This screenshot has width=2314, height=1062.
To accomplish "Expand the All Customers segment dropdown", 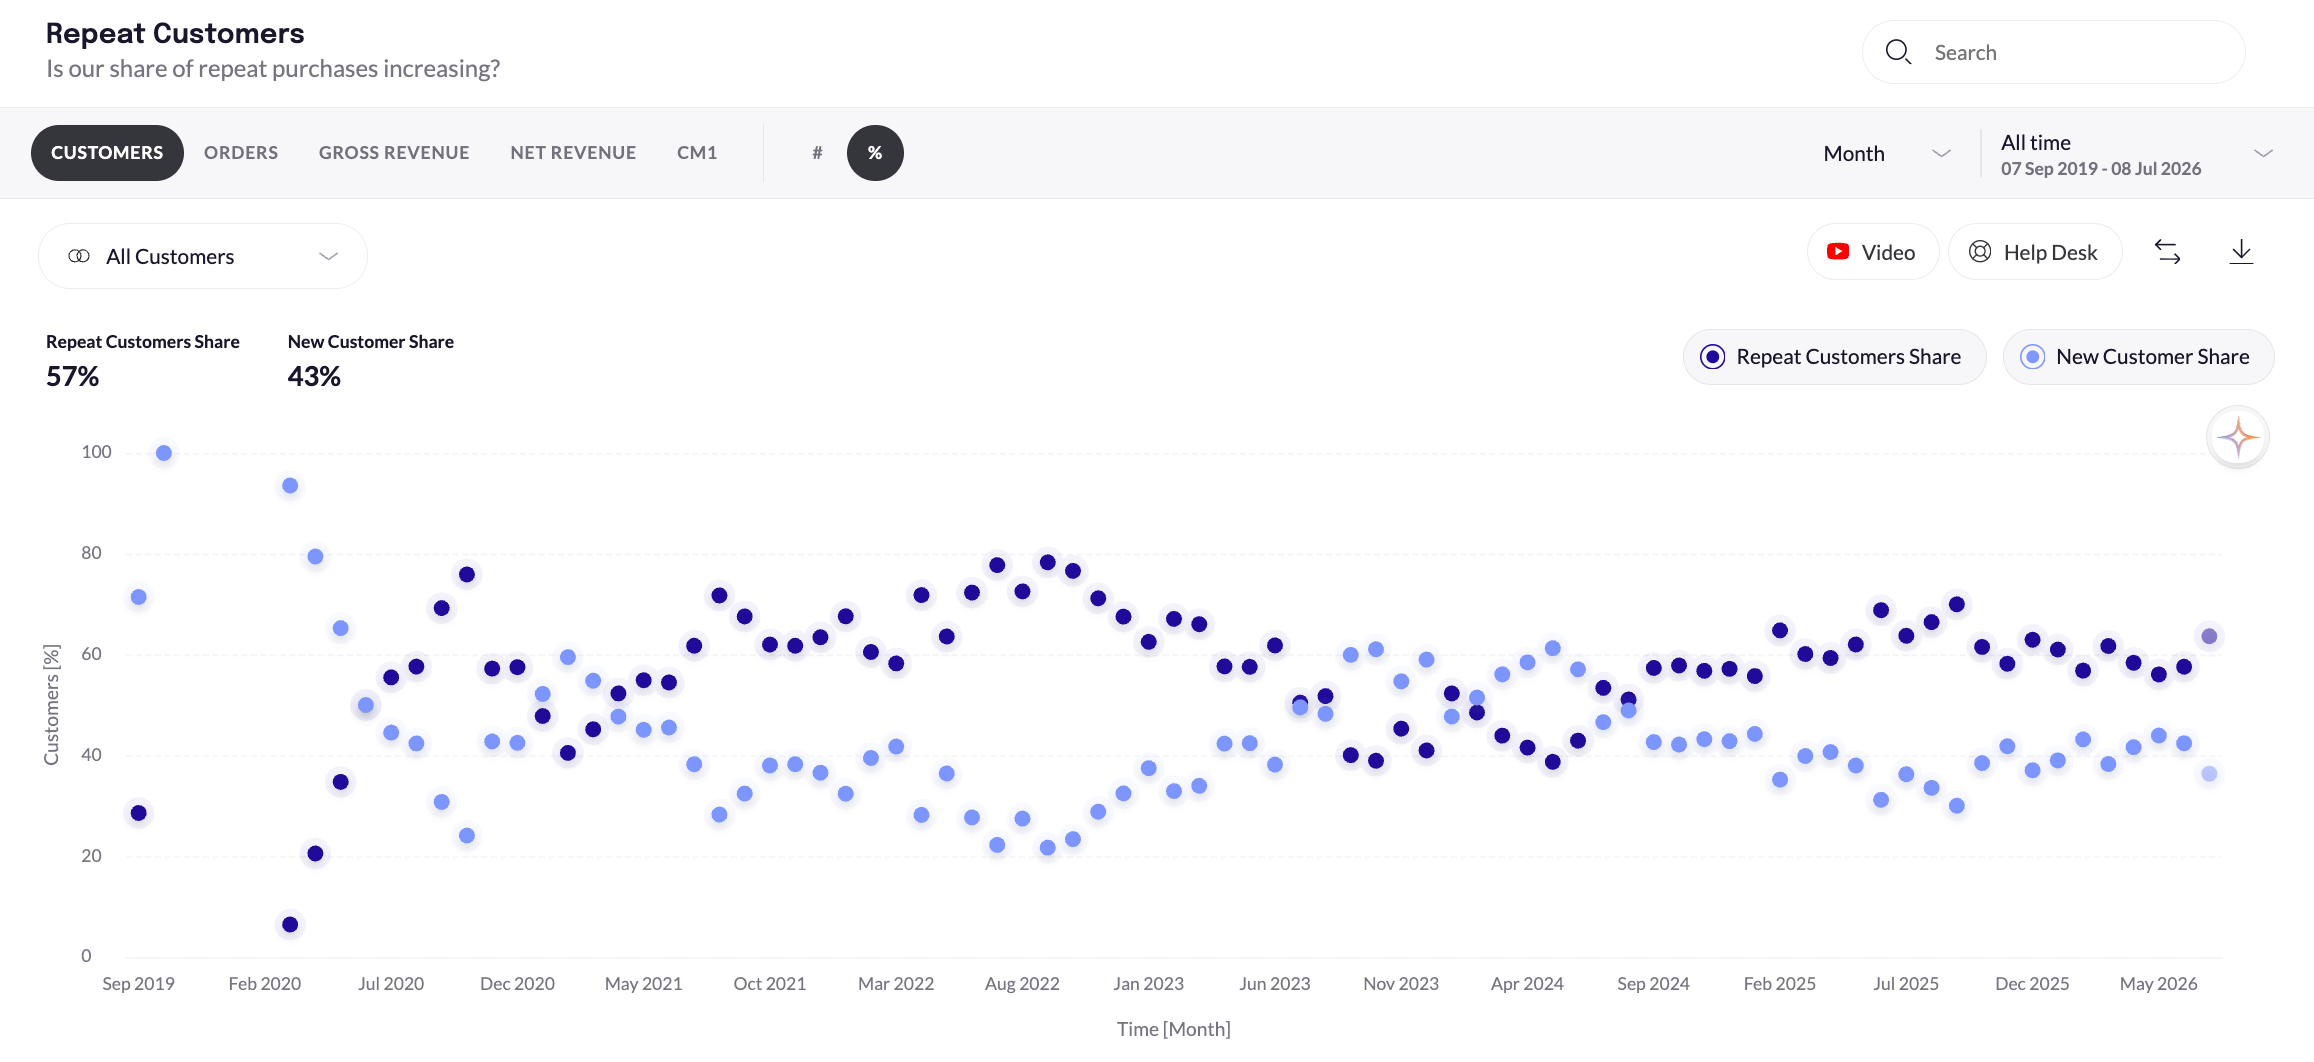I will click(x=203, y=256).
